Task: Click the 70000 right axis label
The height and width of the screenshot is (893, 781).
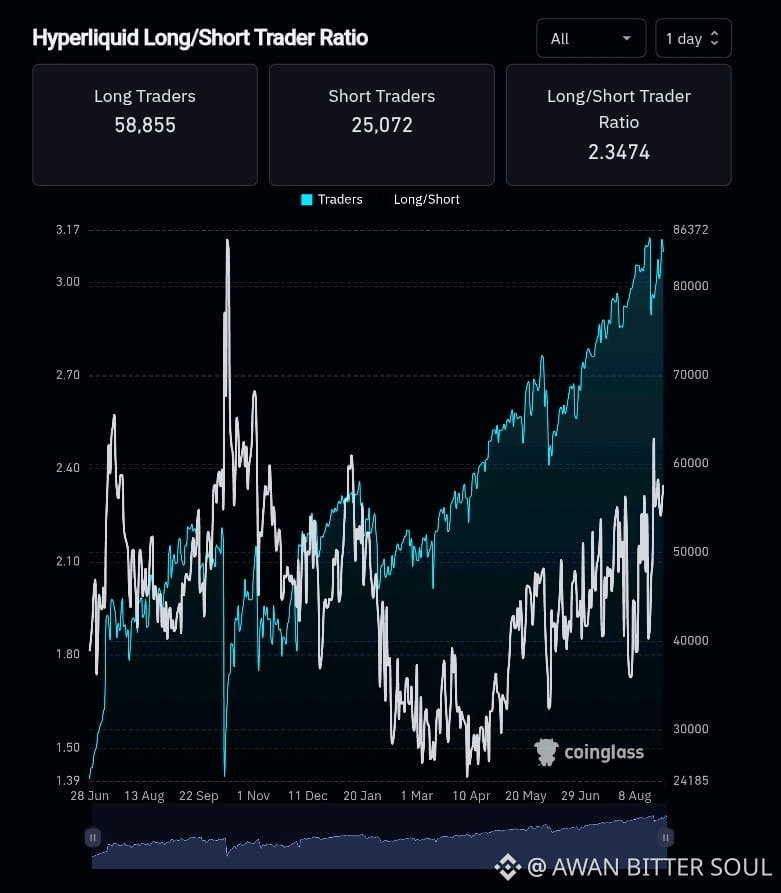Action: click(690, 375)
